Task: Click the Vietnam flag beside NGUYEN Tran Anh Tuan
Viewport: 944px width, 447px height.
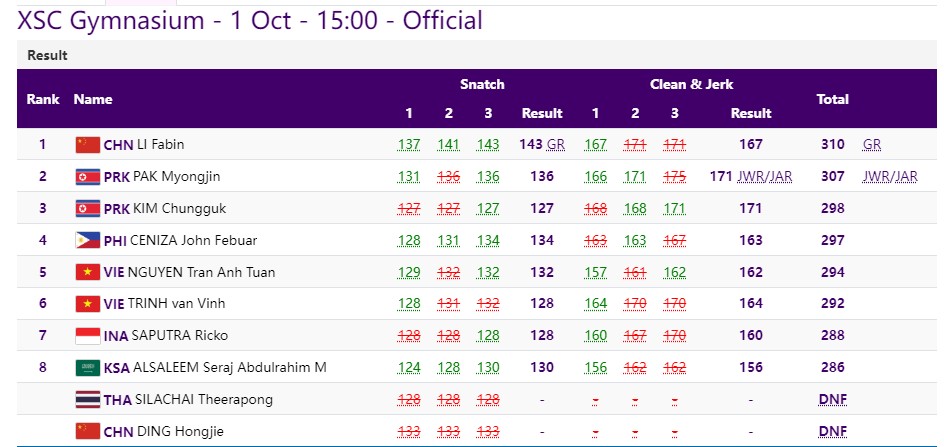Action: 87,272
